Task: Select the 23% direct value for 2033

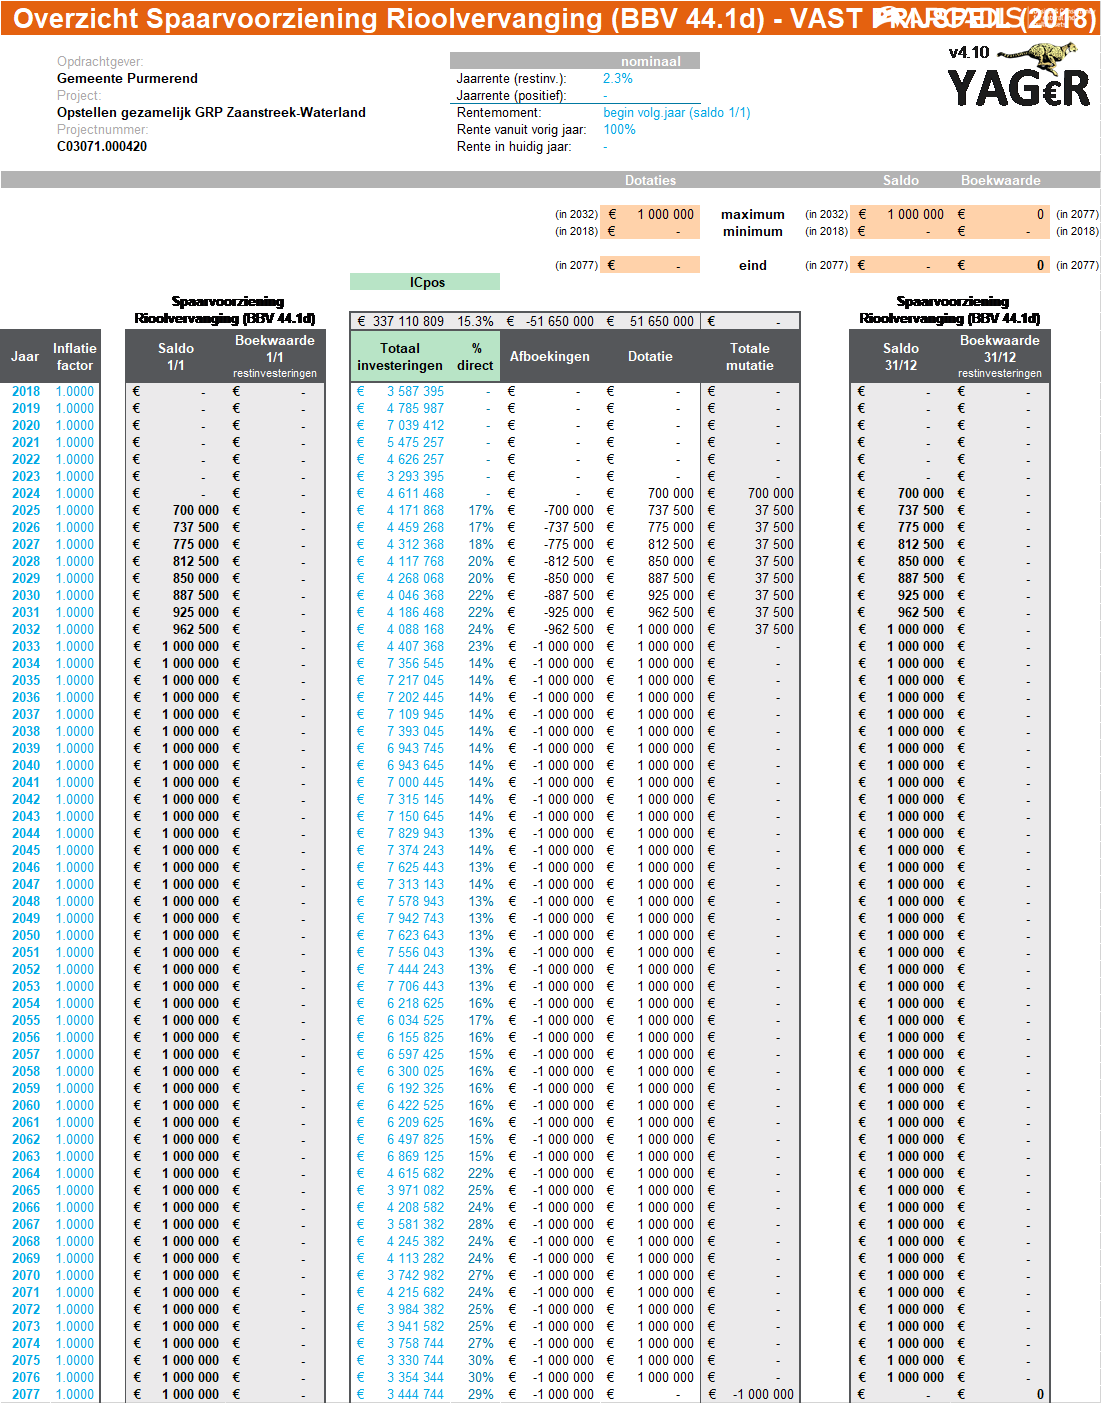Action: pyautogui.click(x=481, y=646)
